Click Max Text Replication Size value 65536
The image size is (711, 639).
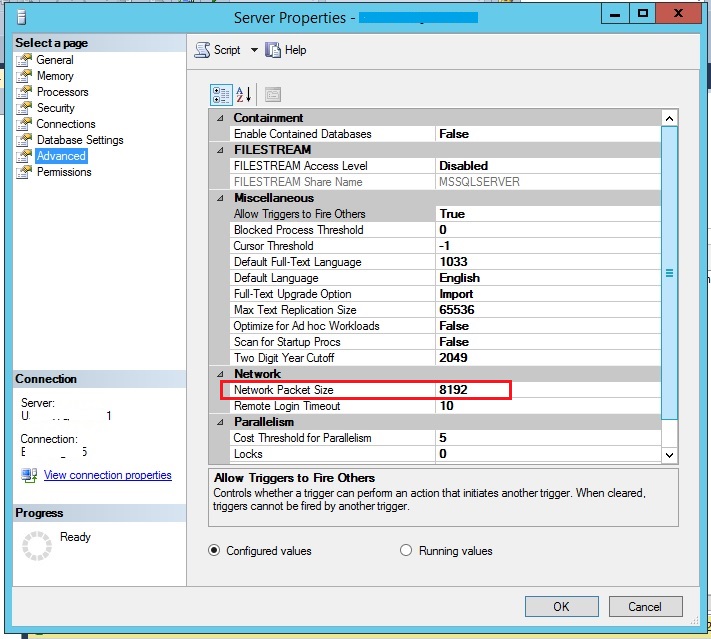point(457,310)
